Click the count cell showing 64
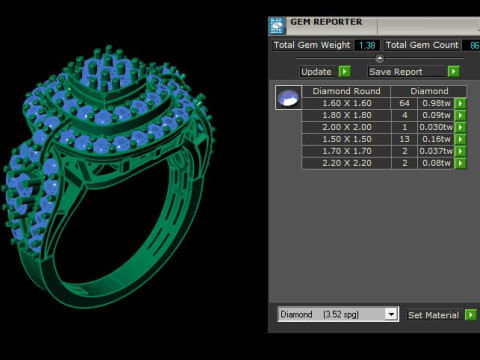The height and width of the screenshot is (360, 480). point(404,103)
